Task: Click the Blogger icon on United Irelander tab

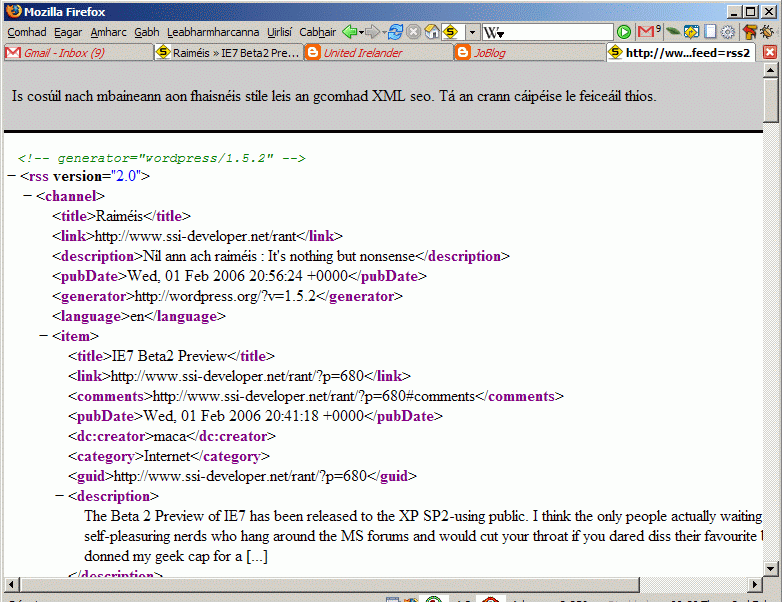Action: coord(313,52)
